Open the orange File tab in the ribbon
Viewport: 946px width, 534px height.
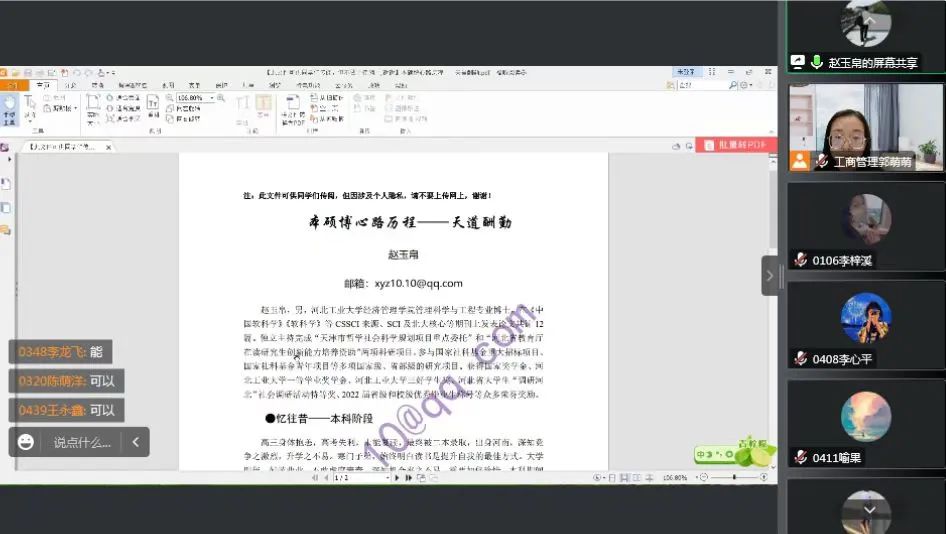[10, 85]
